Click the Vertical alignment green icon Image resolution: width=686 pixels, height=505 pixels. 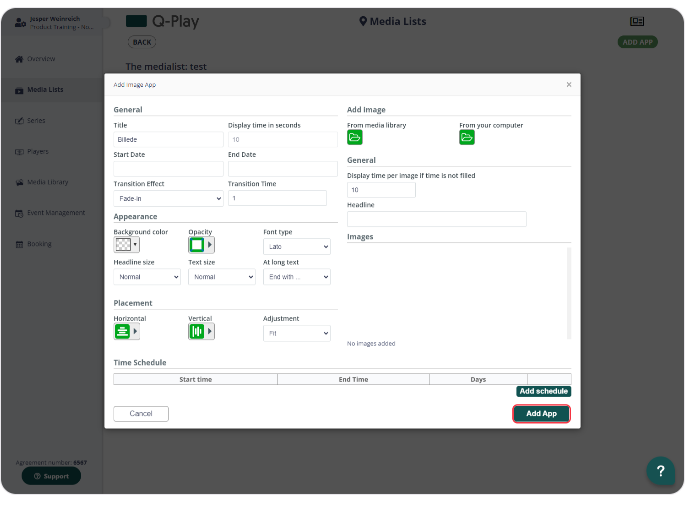[x=197, y=331]
